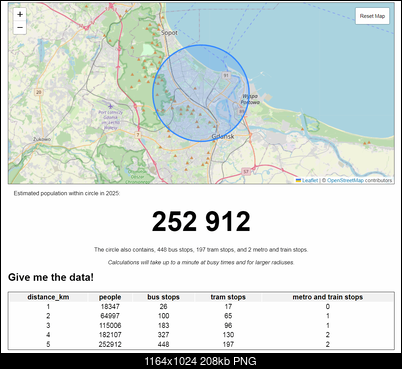Click the Reset Map button
The image size is (402, 369).
(x=372, y=16)
